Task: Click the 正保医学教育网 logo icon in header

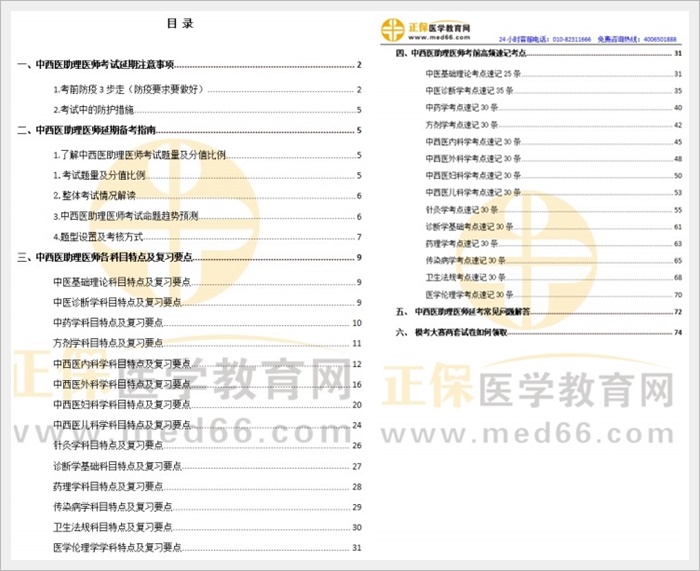Action: click(x=392, y=29)
